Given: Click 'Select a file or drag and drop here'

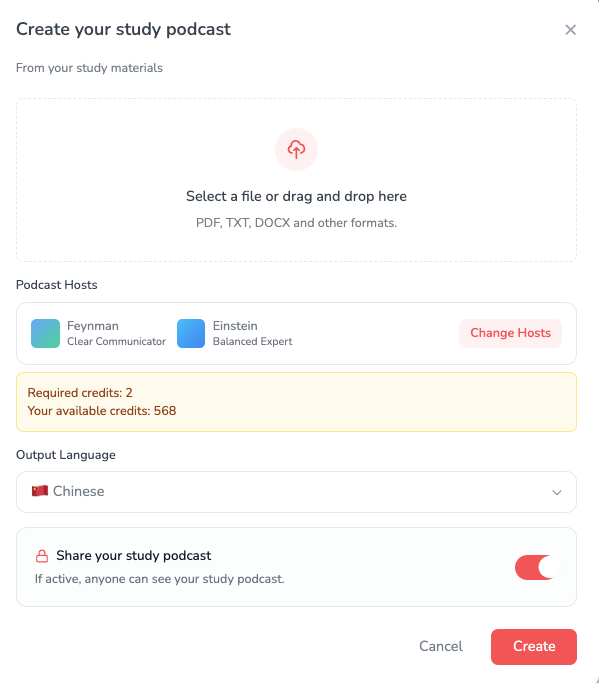Looking at the screenshot, I should (296, 196).
